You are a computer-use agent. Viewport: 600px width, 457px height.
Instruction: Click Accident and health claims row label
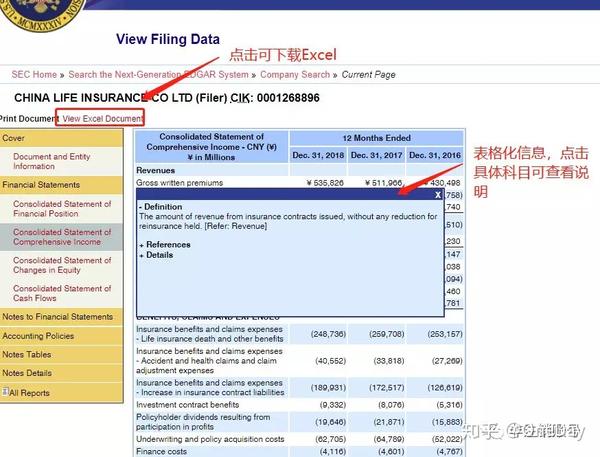pos(209,361)
